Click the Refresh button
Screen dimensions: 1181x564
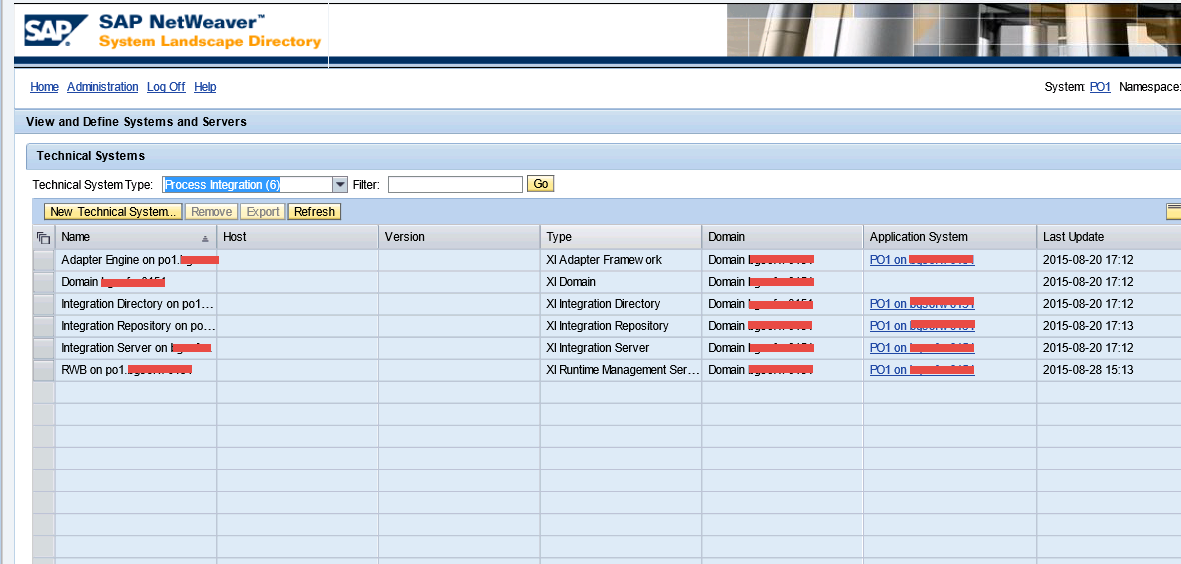click(314, 212)
